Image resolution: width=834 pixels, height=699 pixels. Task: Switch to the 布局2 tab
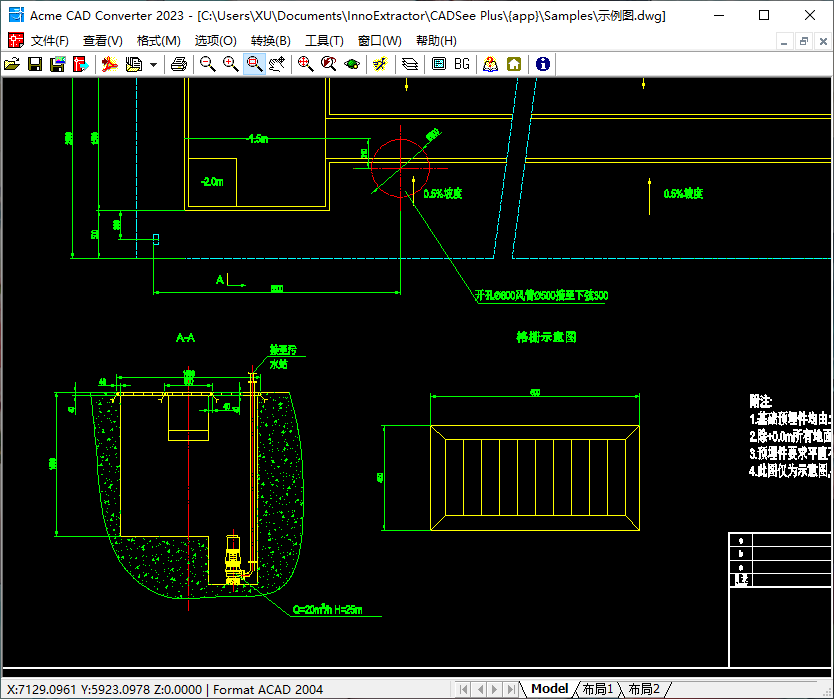pos(644,689)
